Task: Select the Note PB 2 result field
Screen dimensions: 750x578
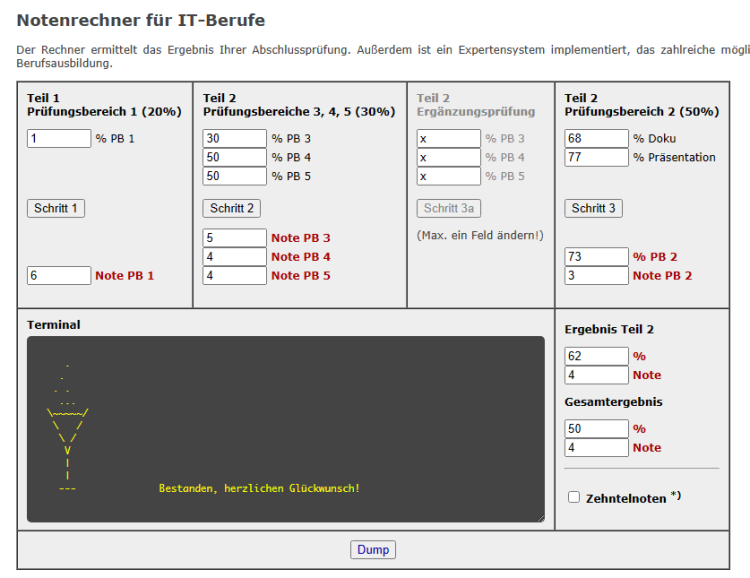Action: tap(596, 275)
